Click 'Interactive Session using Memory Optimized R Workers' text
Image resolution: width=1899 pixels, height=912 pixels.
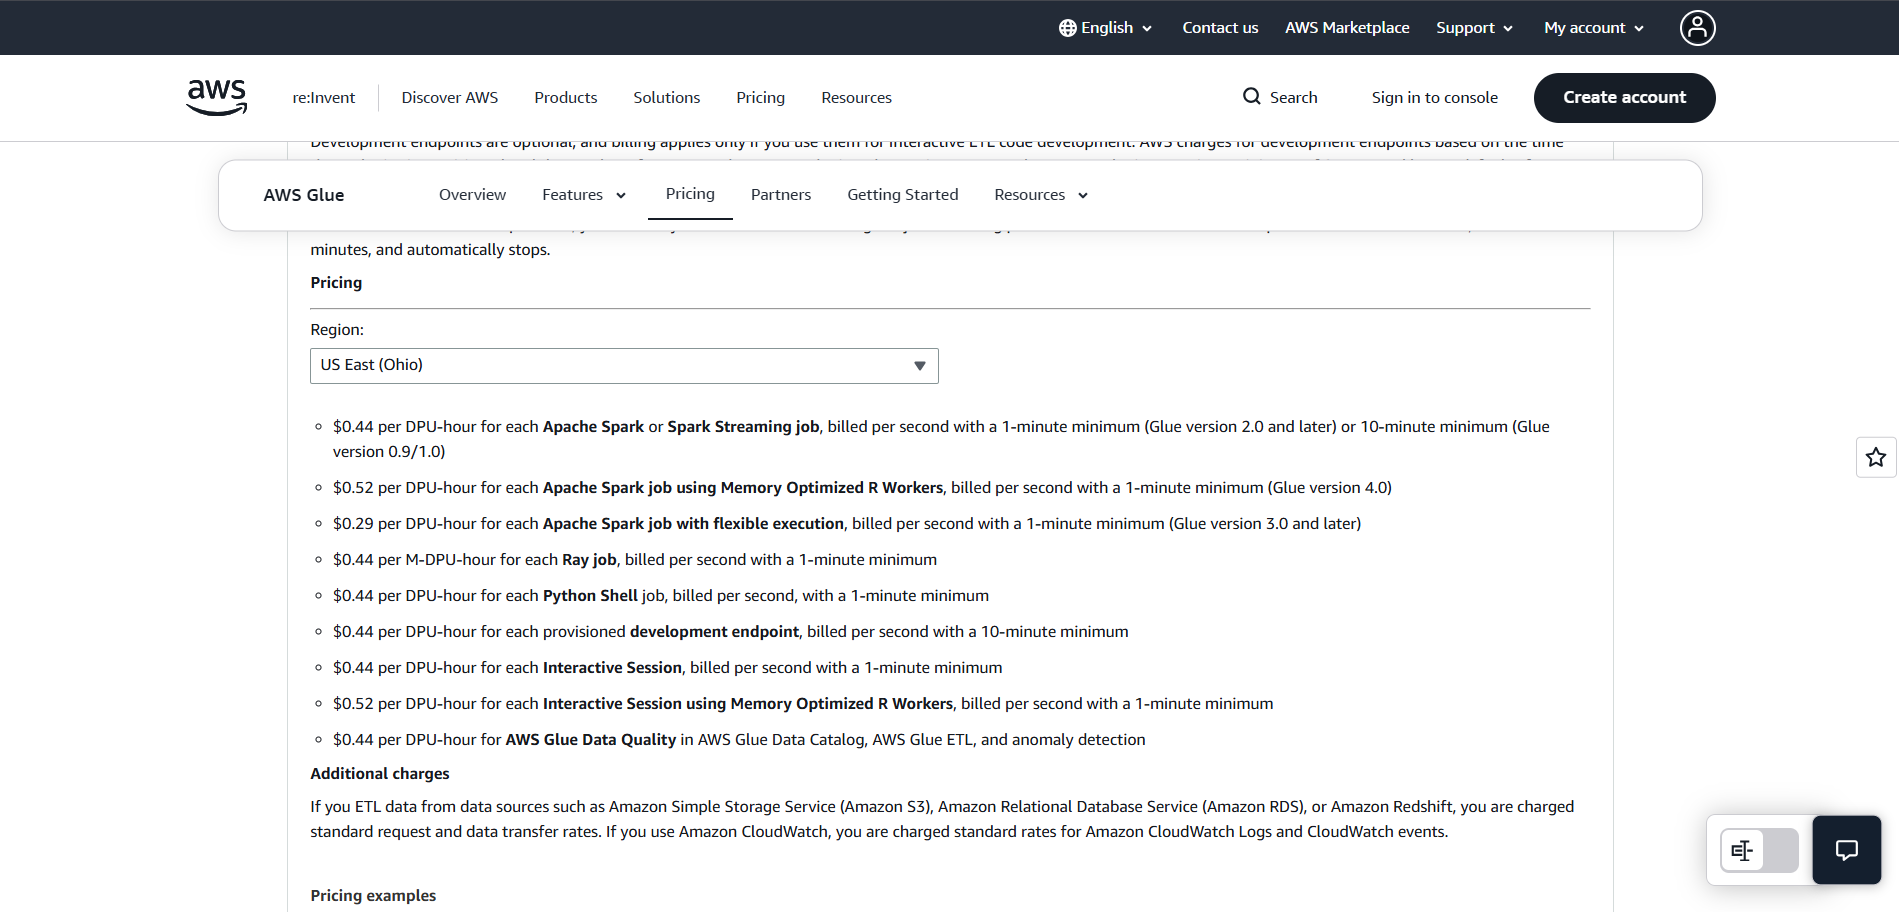(748, 704)
